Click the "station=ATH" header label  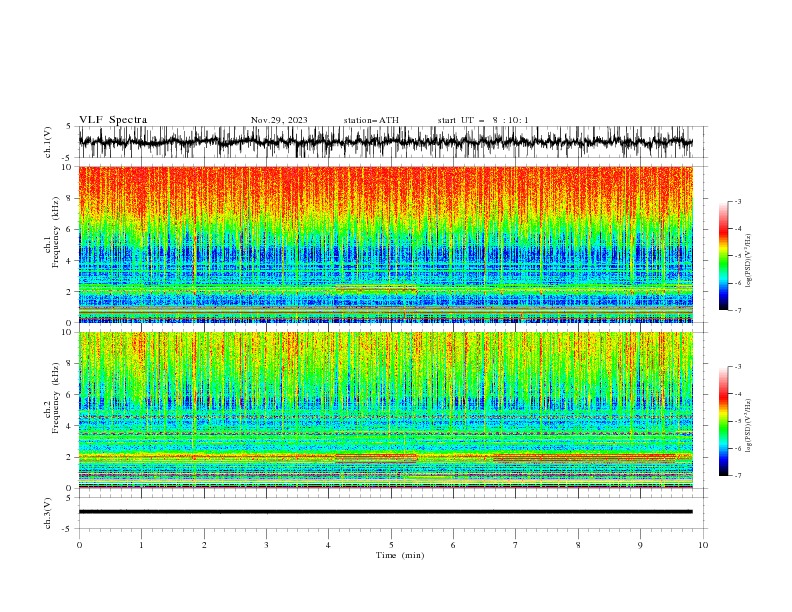pos(371,120)
